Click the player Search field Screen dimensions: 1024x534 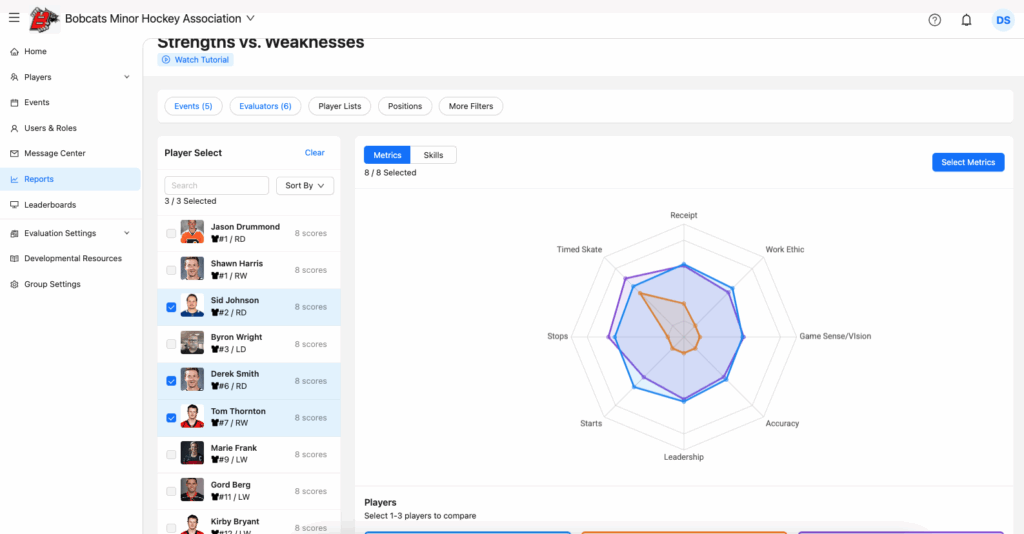point(216,186)
